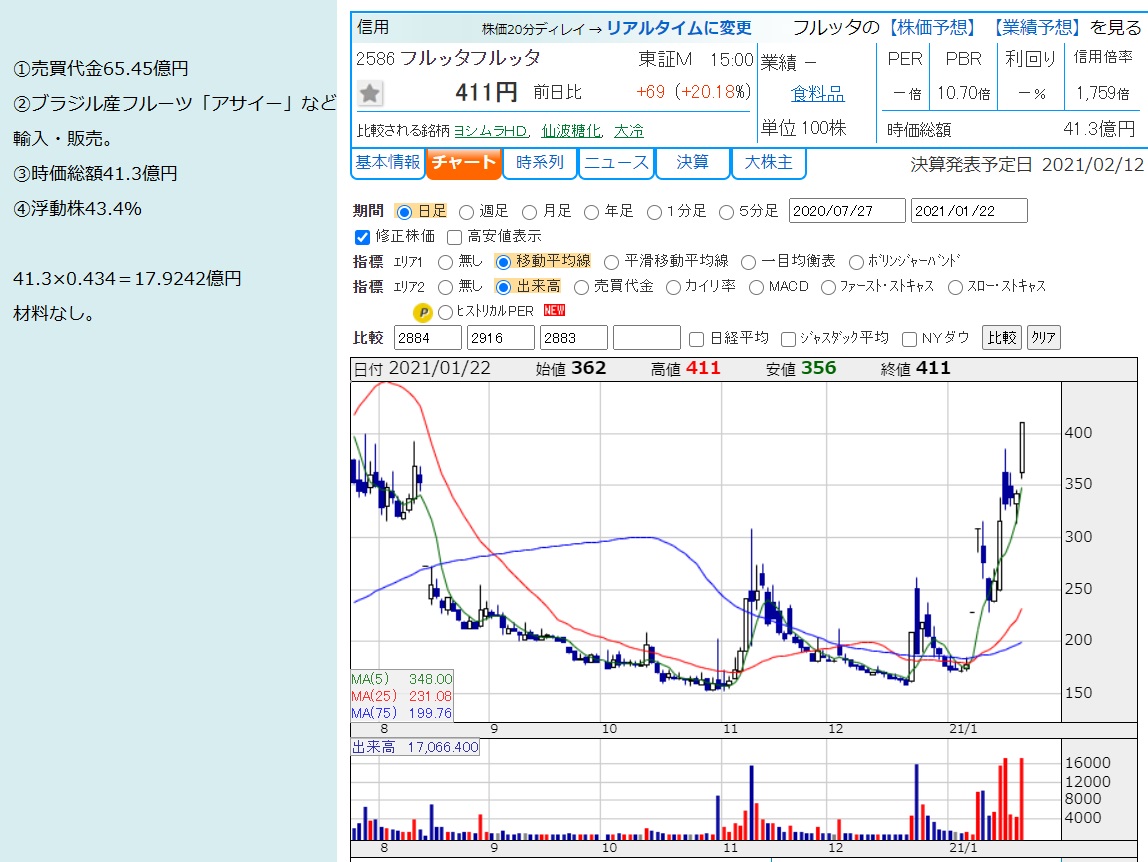Select the 一目均衡表 indicator
Viewport: 1148px width, 862px height.
[x=748, y=262]
